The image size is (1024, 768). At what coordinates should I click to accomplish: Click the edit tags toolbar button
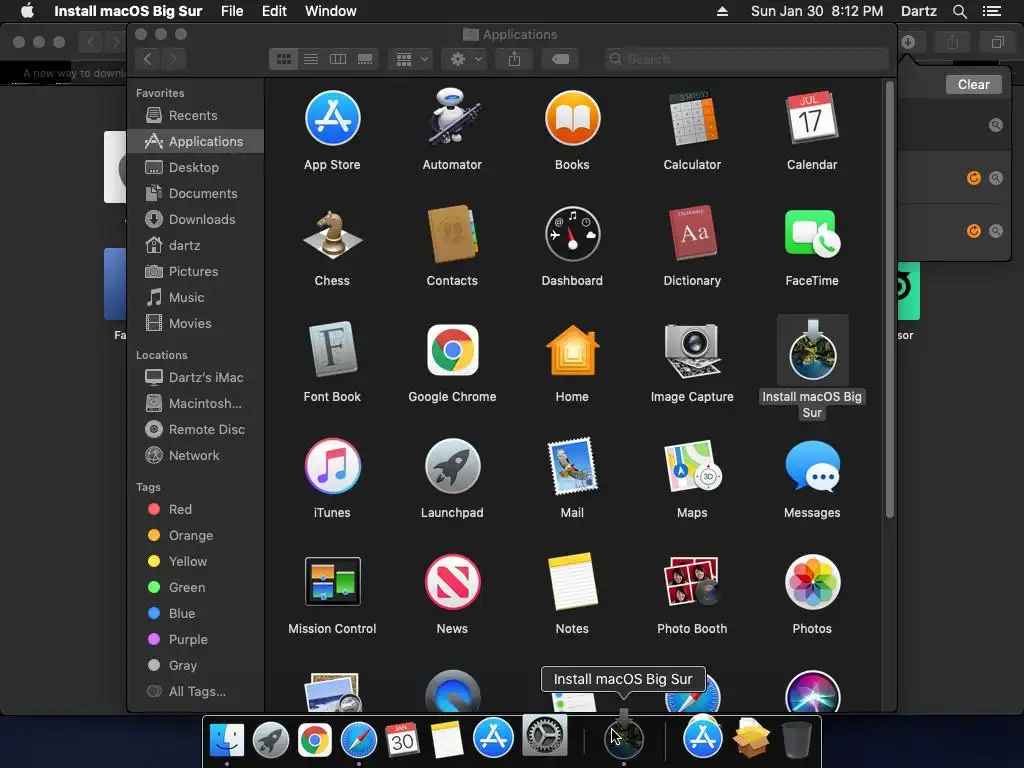click(560, 59)
